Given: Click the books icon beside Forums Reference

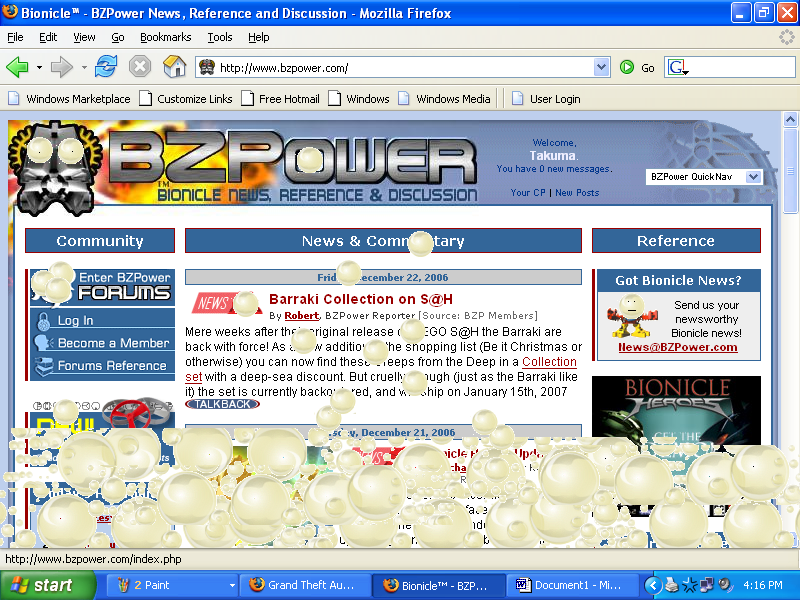Looking at the screenshot, I should pos(44,365).
